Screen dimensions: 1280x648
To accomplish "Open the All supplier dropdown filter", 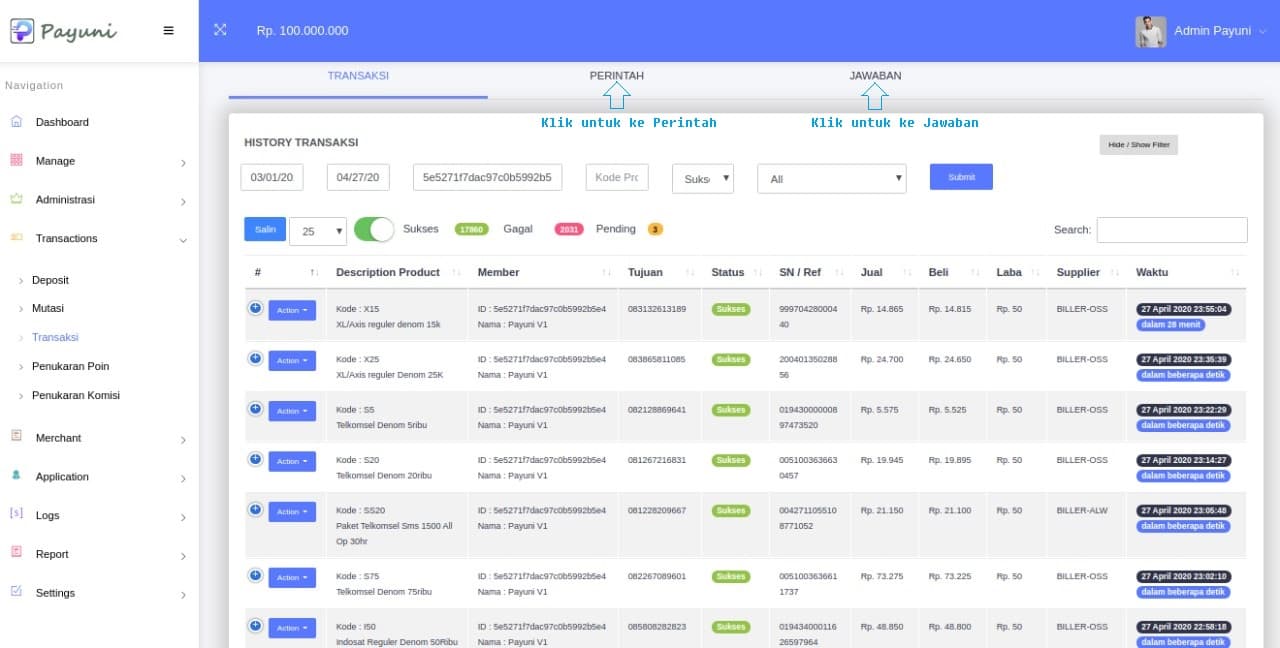I will pos(831,179).
